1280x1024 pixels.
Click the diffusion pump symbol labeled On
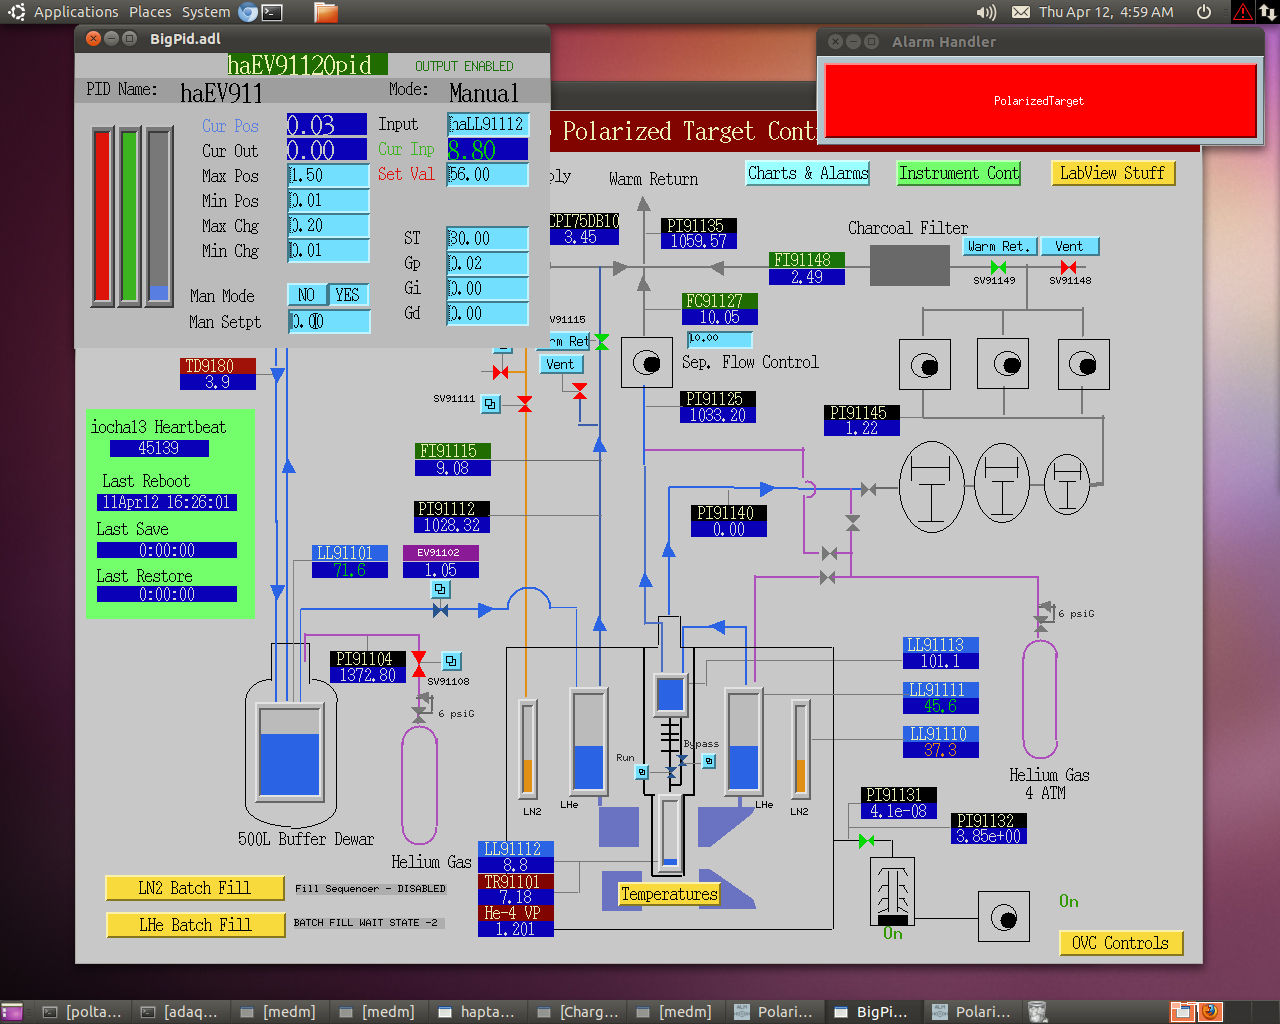click(892, 891)
